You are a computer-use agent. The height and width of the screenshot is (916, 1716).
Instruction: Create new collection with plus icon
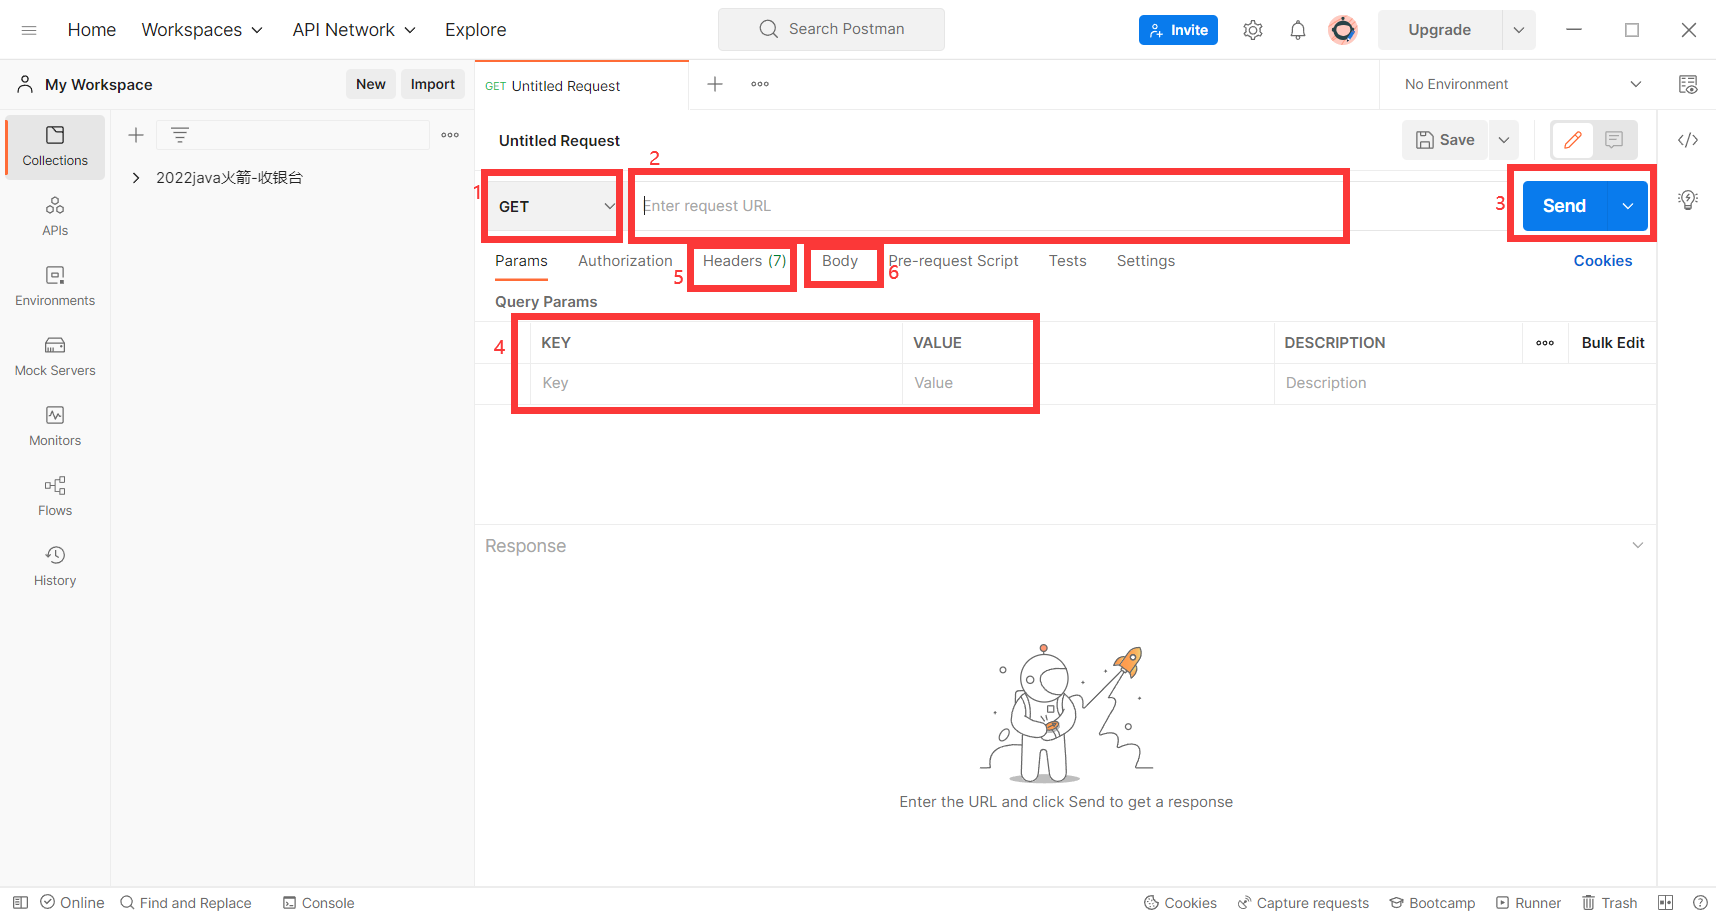(x=136, y=135)
